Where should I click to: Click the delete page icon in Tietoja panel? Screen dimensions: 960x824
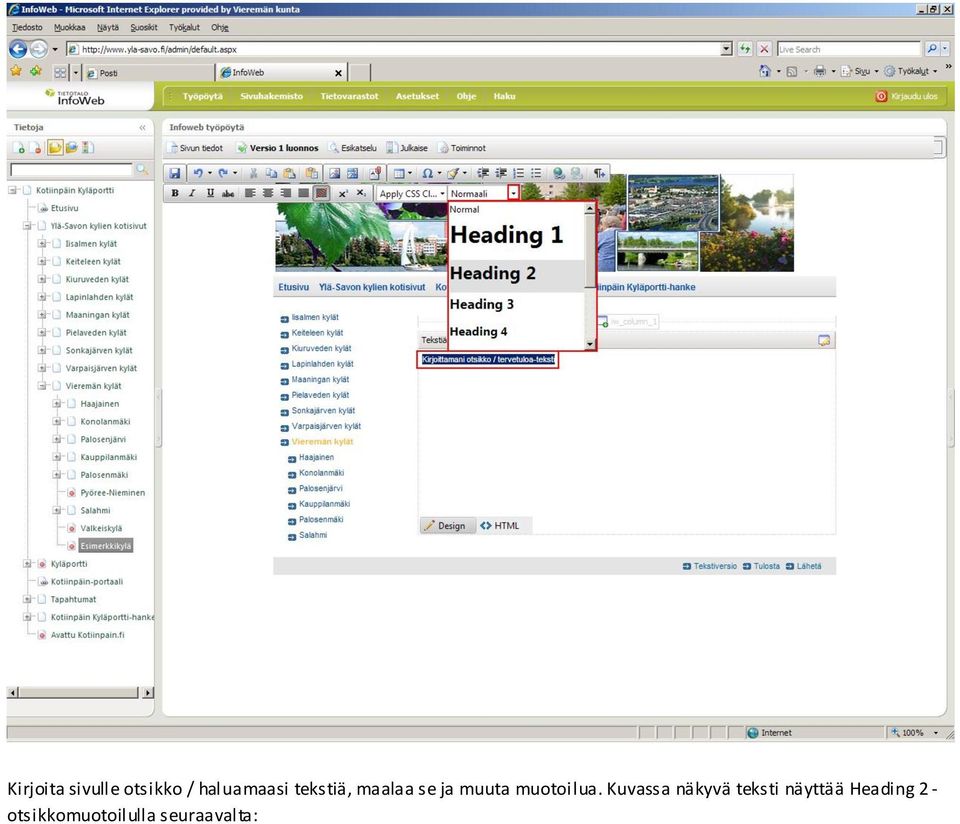pos(36,148)
